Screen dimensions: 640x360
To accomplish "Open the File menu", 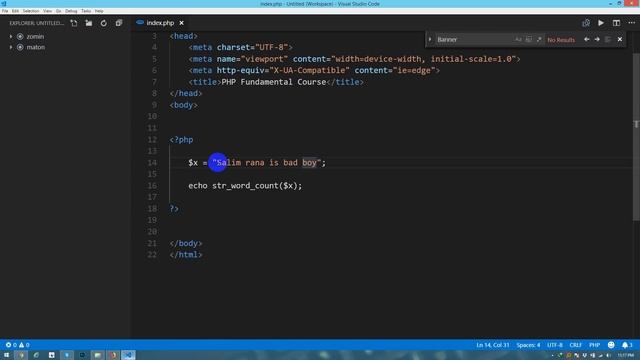I will coord(5,11).
